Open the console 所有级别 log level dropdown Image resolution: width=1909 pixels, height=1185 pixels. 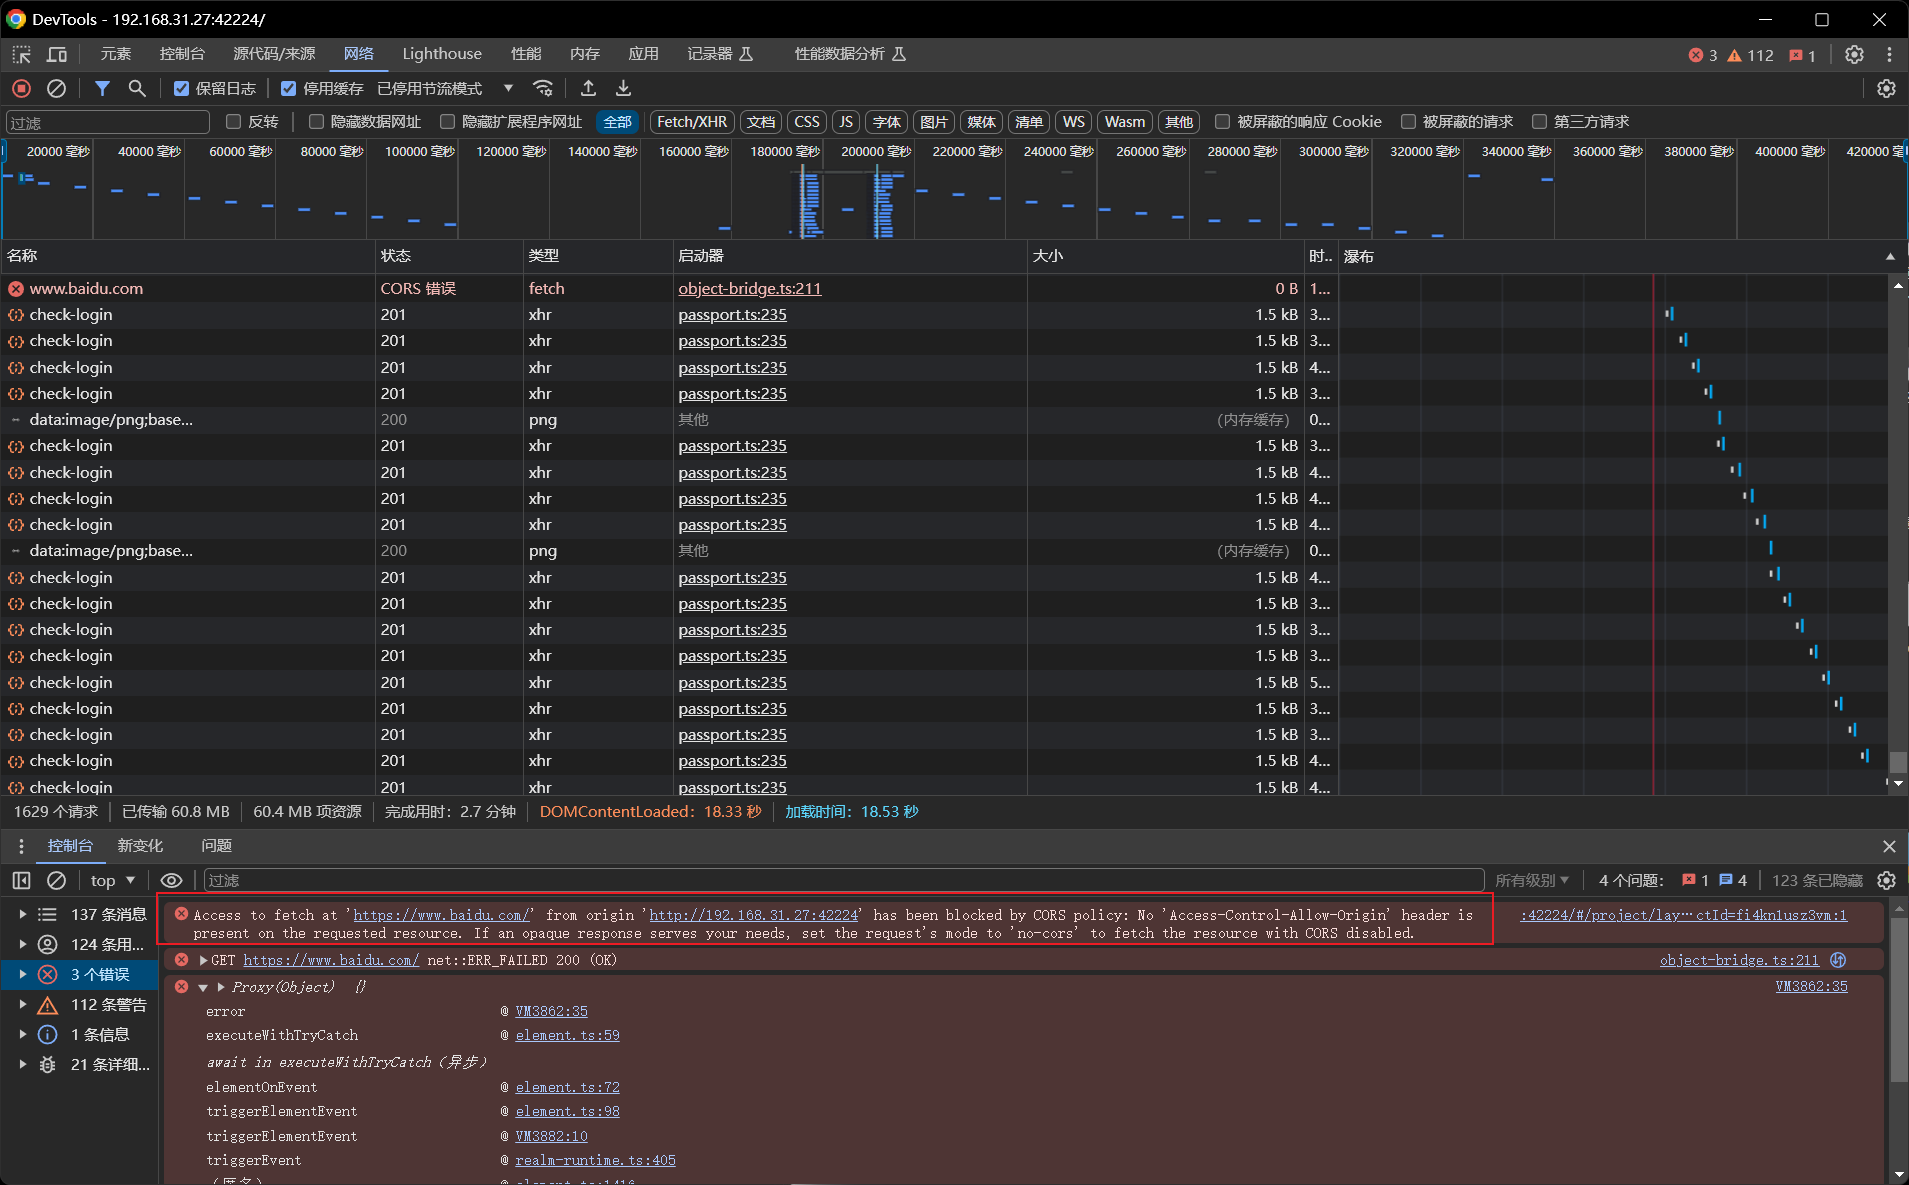coord(1531,880)
